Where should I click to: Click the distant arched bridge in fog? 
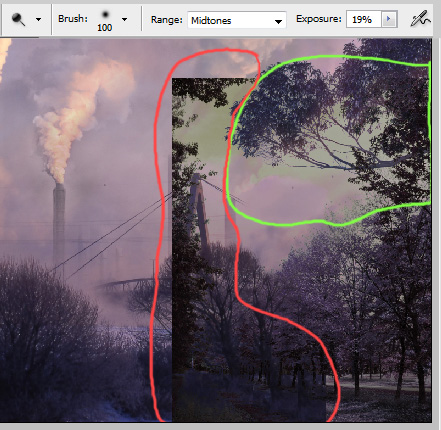tap(127, 284)
